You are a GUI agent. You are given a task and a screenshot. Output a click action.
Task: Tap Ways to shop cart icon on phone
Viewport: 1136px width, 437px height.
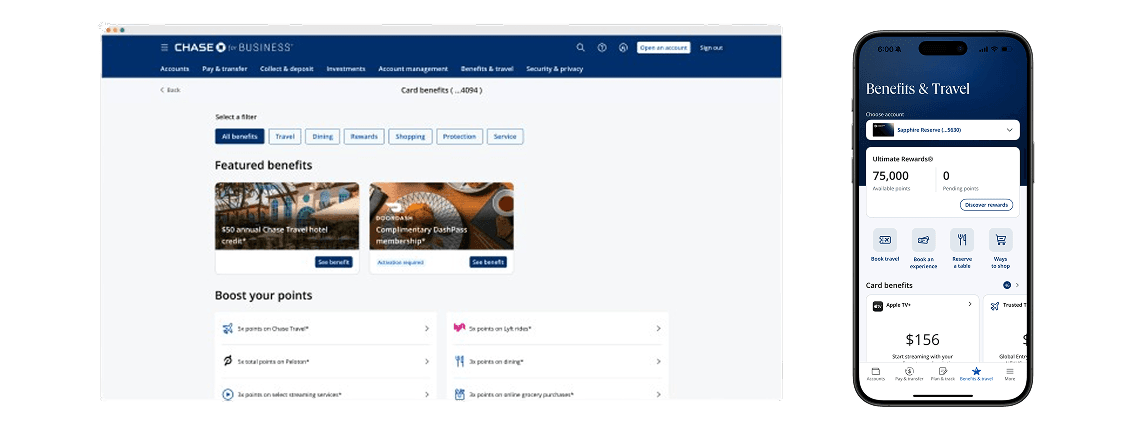click(x=1001, y=240)
